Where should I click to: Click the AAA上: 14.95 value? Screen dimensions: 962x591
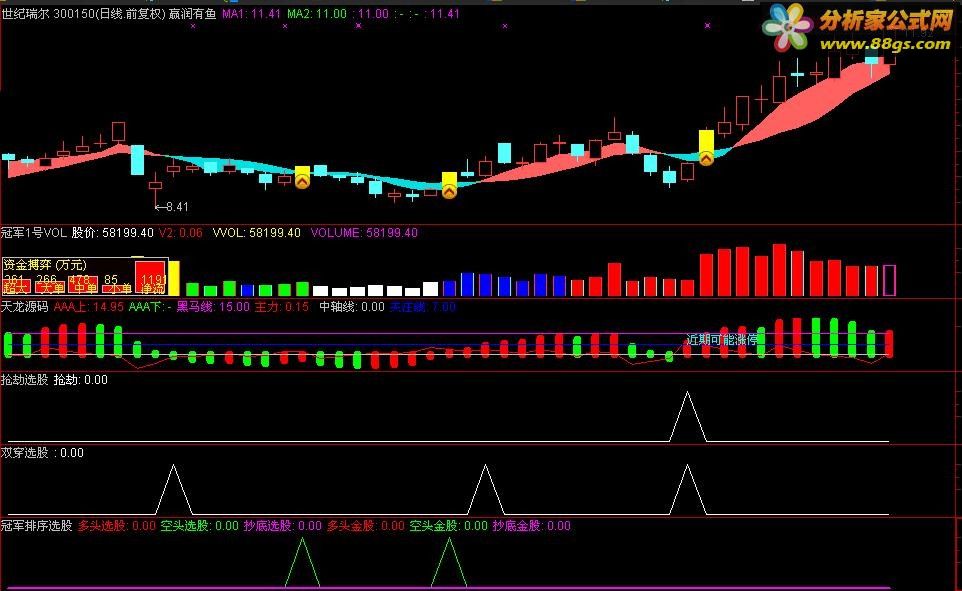(88, 306)
